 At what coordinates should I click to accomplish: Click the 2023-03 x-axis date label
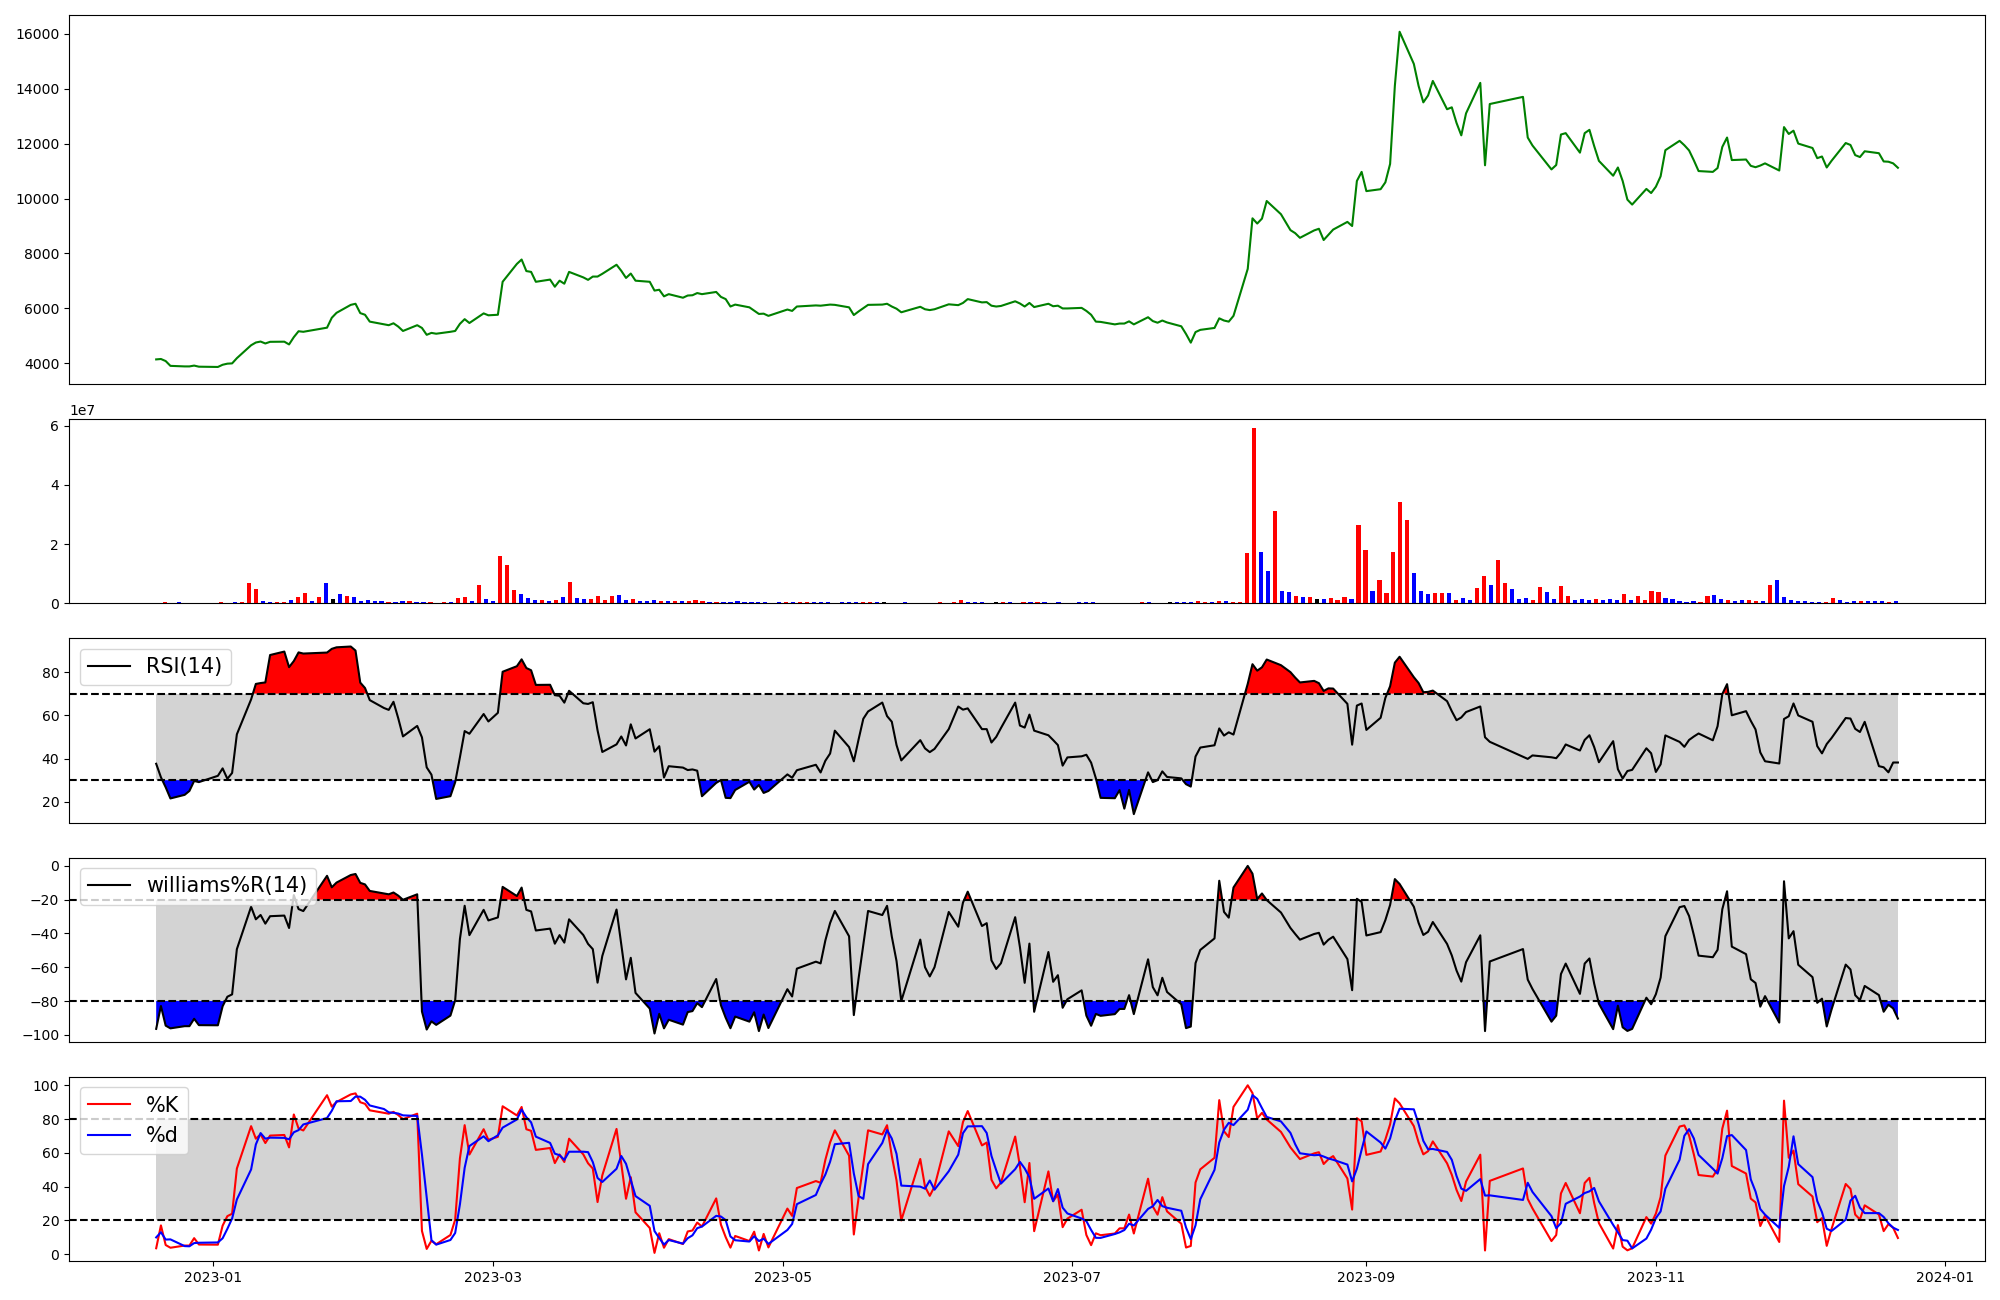coord(493,1277)
